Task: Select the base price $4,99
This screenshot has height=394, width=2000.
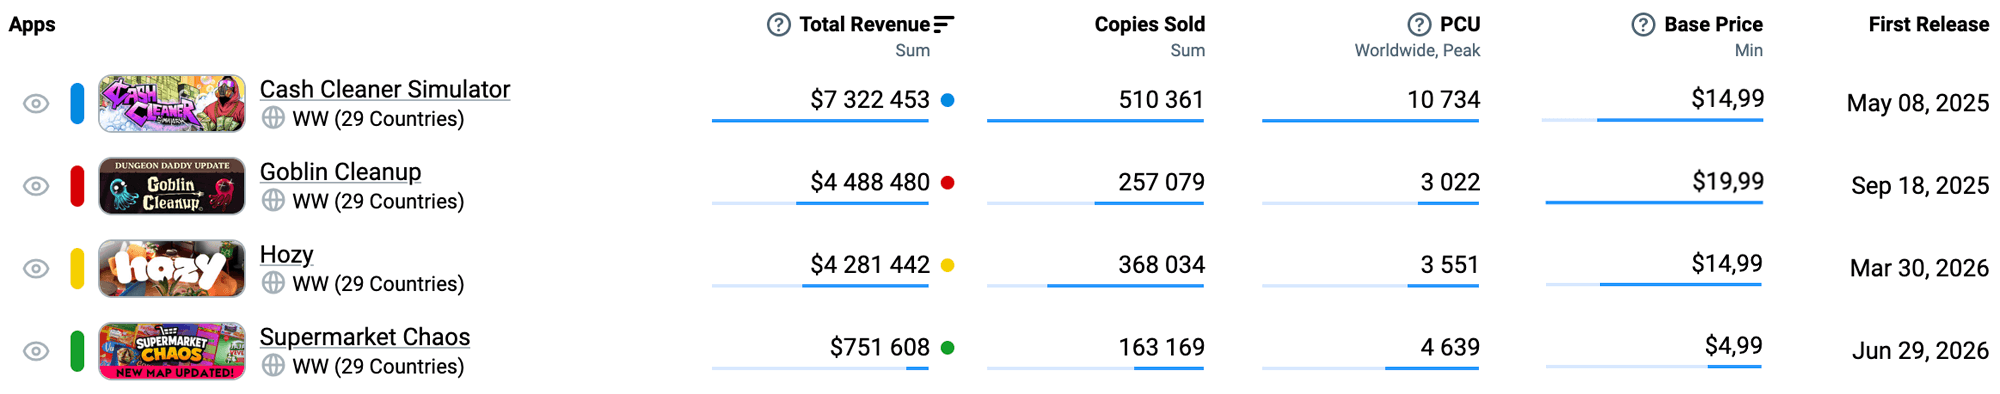Action: [x=1734, y=346]
